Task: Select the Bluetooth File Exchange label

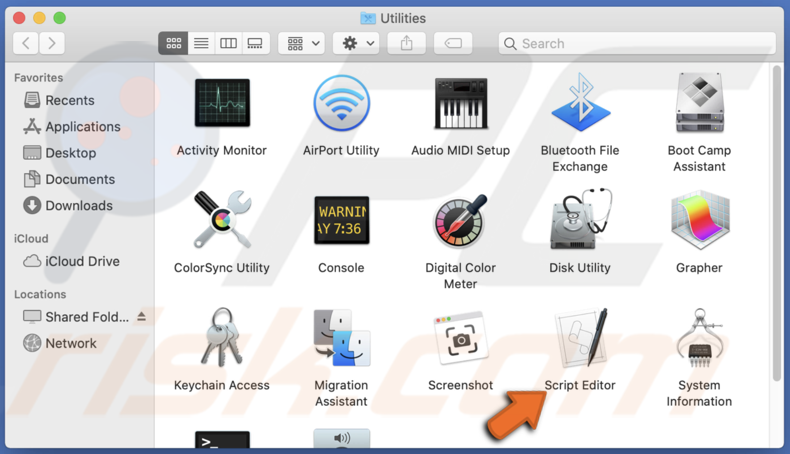Action: coord(580,158)
